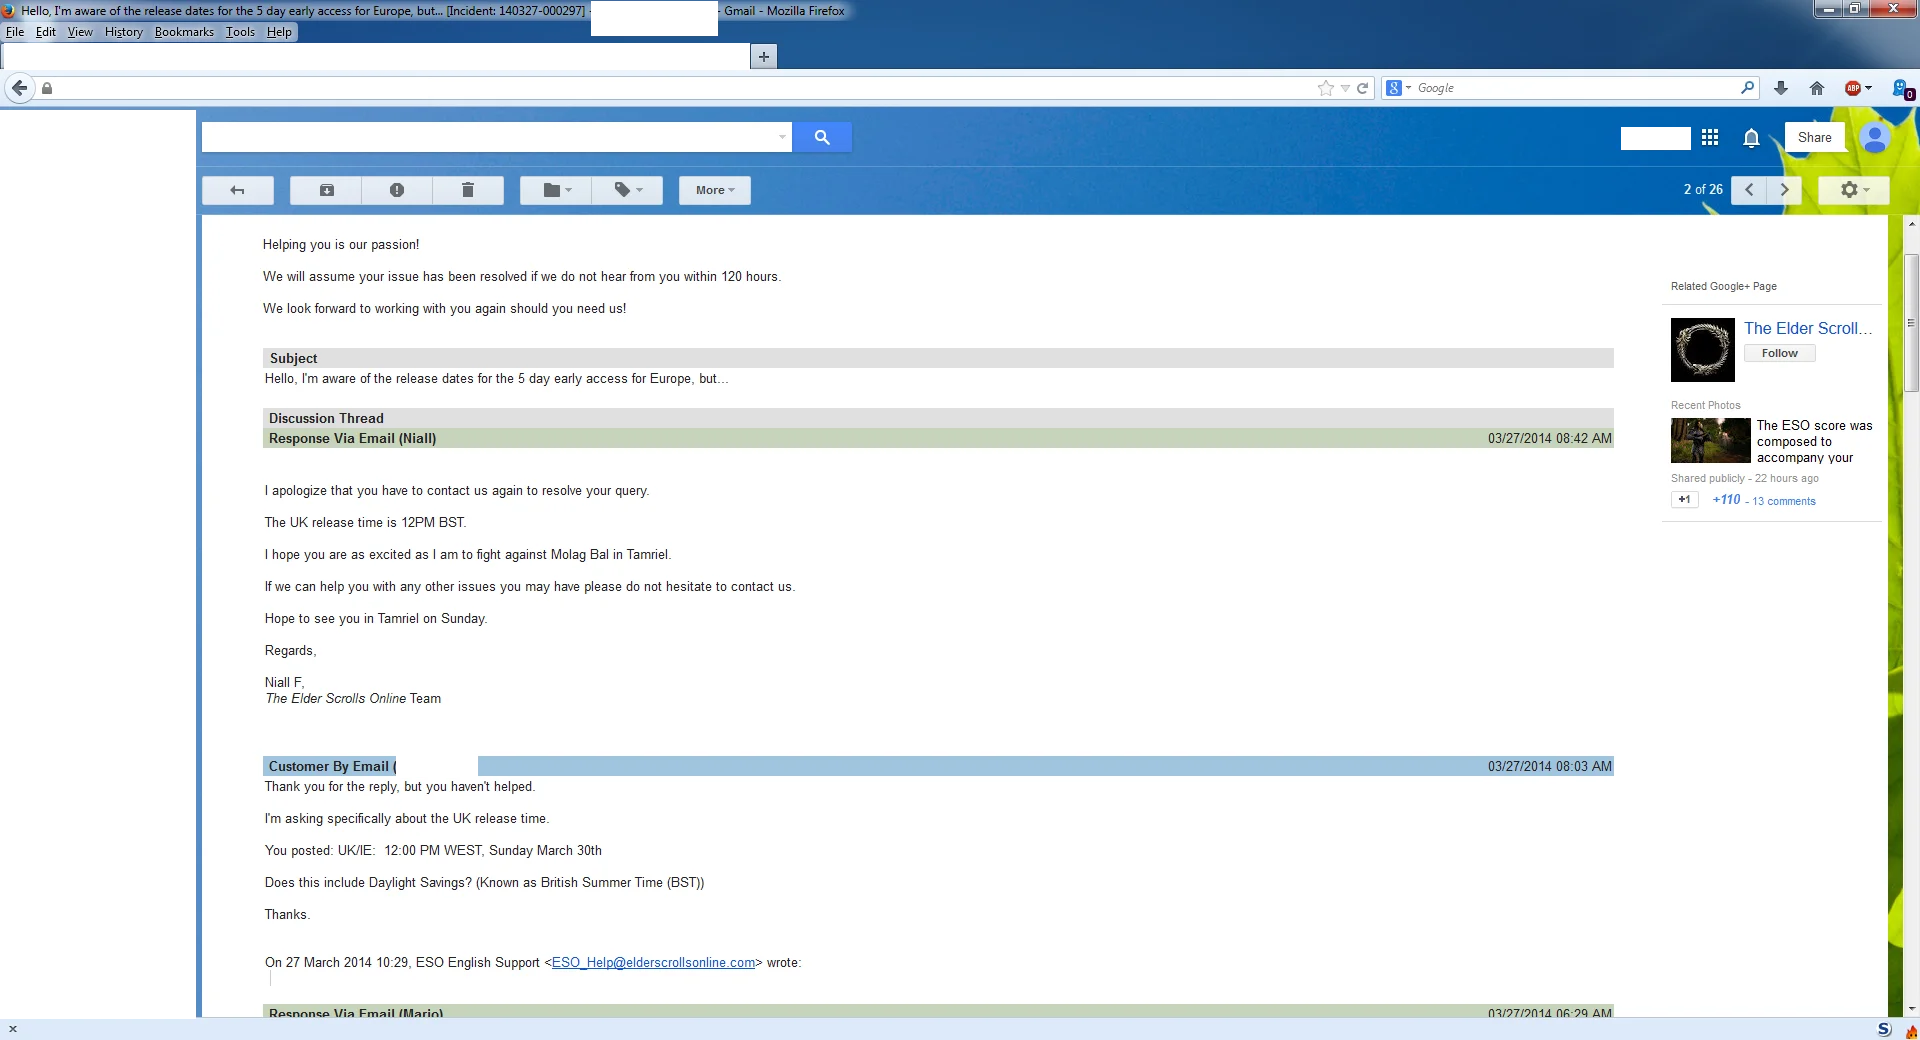The image size is (1920, 1040).
Task: Expand the More actions menu
Action: click(x=715, y=190)
